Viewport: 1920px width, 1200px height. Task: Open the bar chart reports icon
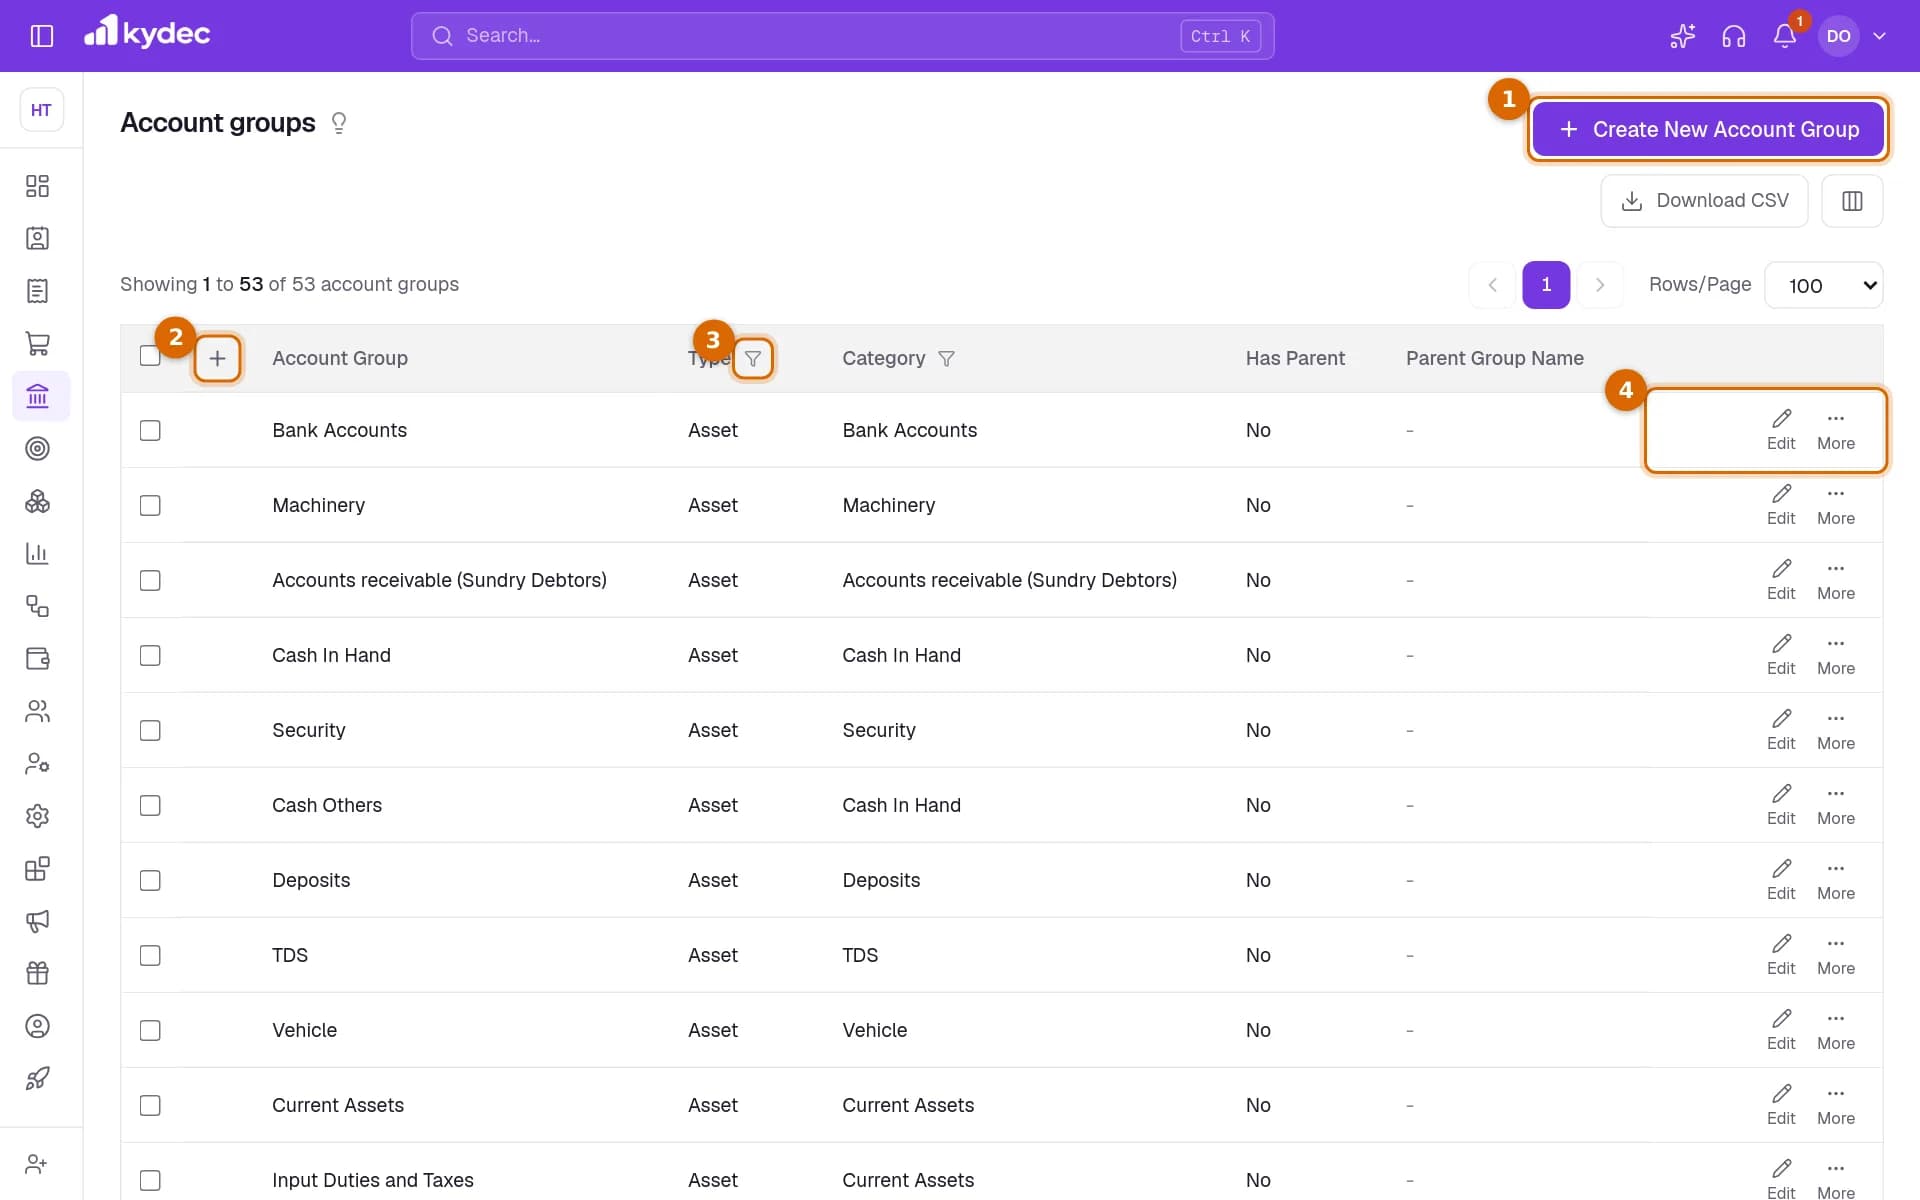tap(37, 554)
